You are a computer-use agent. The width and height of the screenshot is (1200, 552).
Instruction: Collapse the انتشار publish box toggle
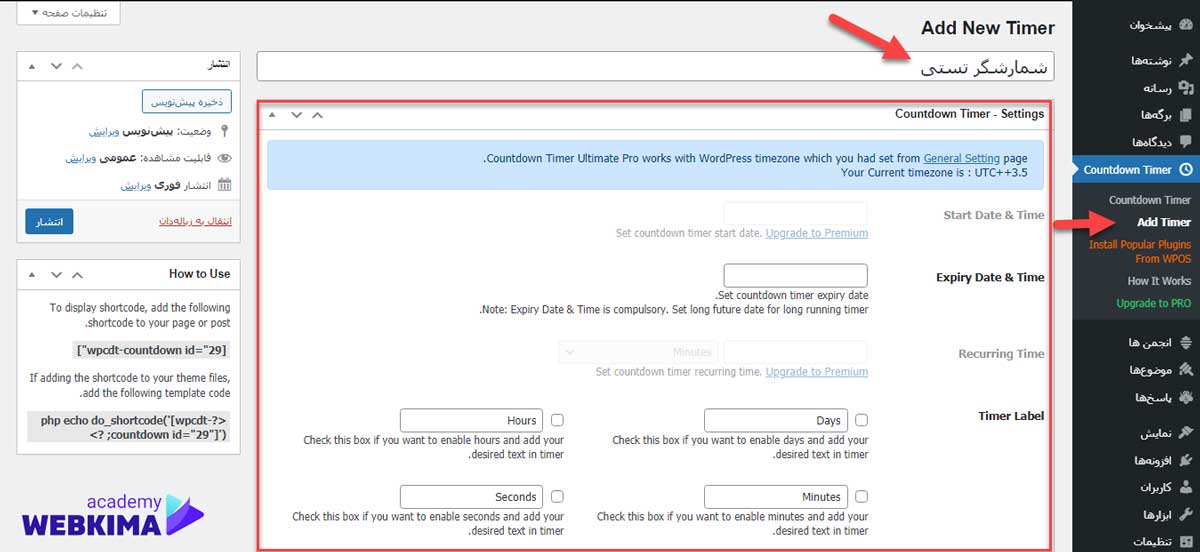click(x=31, y=65)
